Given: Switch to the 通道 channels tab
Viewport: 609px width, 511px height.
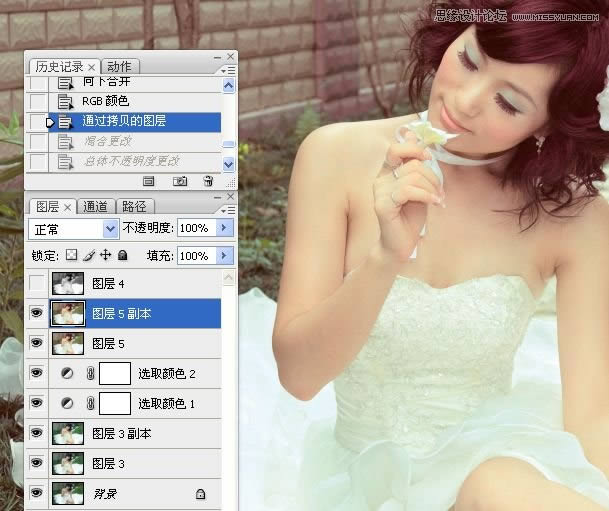Looking at the screenshot, I should pos(96,207).
